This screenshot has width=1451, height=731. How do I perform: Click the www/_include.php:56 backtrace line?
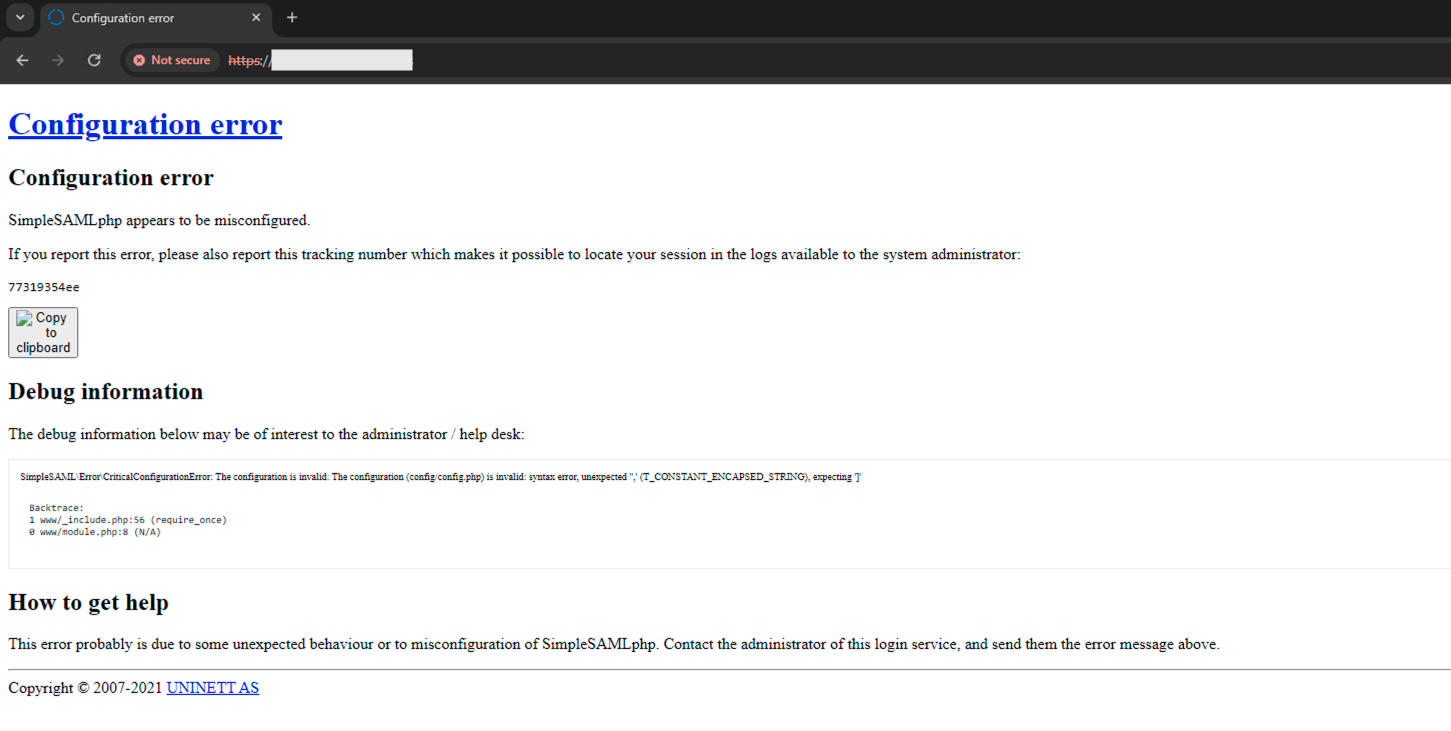click(128, 520)
